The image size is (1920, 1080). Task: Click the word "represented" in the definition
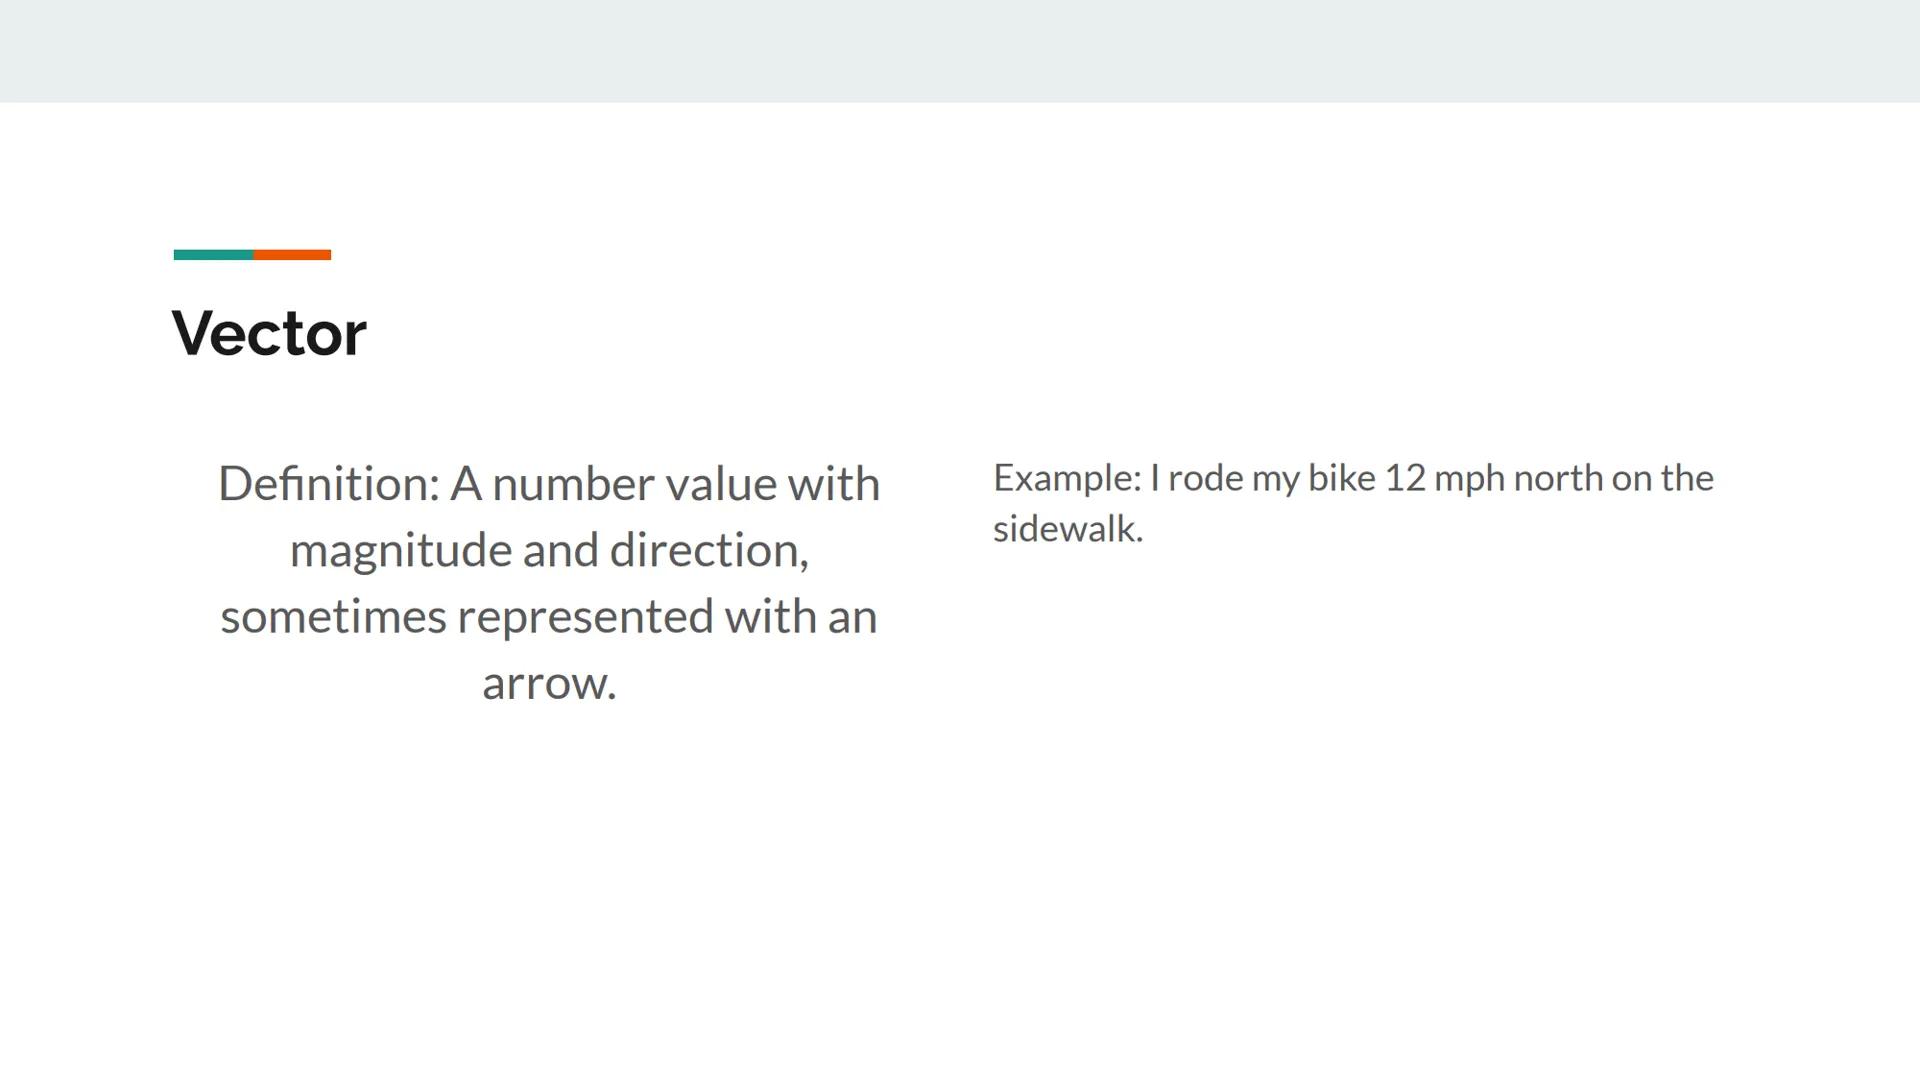pyautogui.click(x=585, y=617)
